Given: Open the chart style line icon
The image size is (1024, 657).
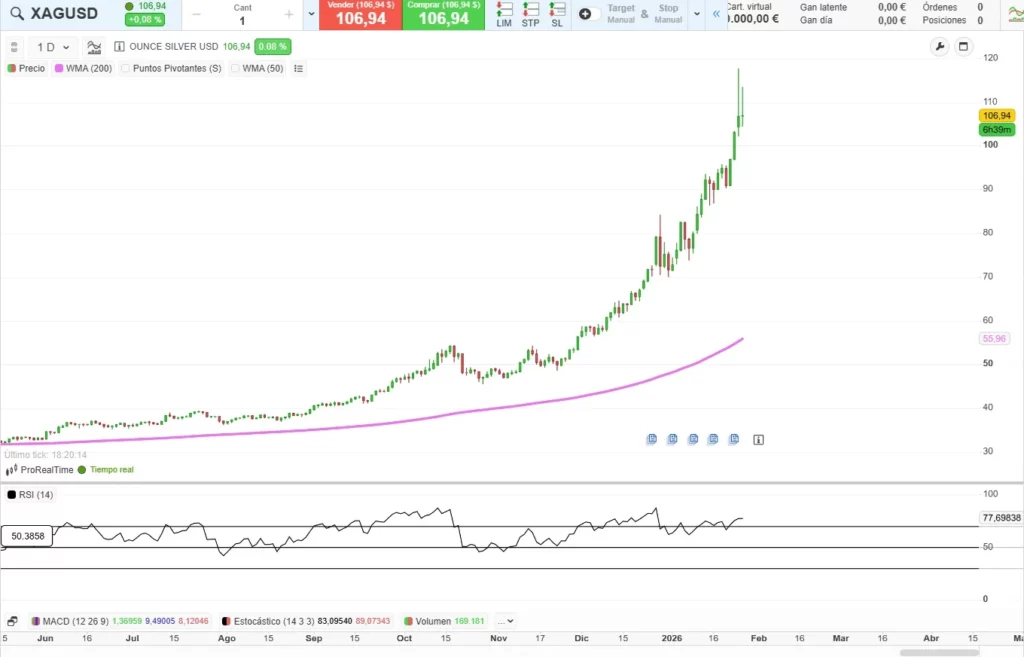Looking at the screenshot, I should point(94,47).
